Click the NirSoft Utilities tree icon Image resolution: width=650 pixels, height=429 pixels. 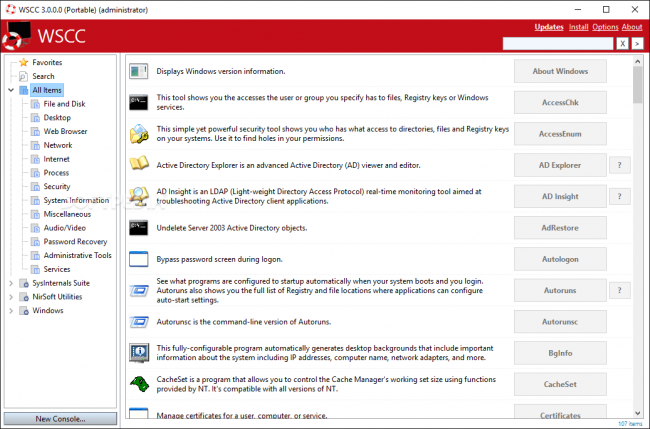24,297
